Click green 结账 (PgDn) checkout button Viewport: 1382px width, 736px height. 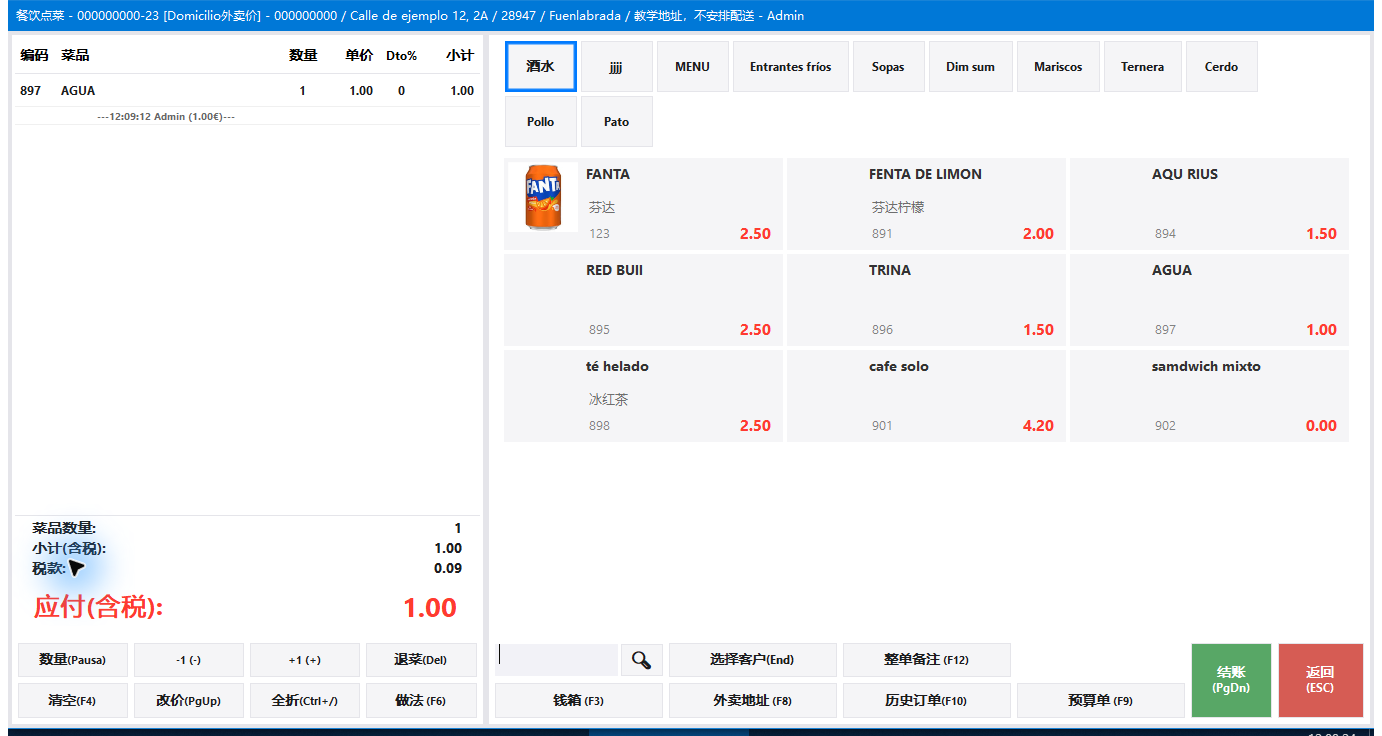pos(1231,680)
